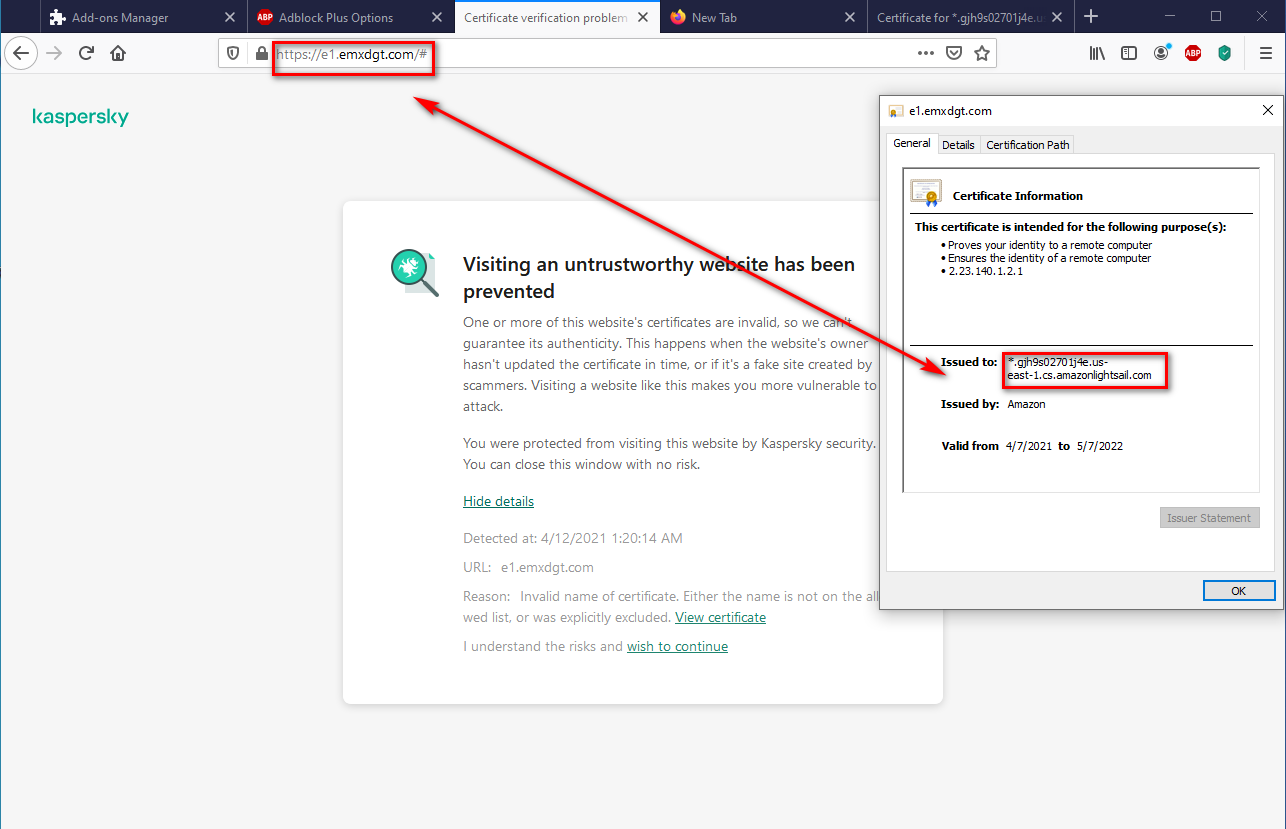Open the Certification Path tab

[1028, 145]
